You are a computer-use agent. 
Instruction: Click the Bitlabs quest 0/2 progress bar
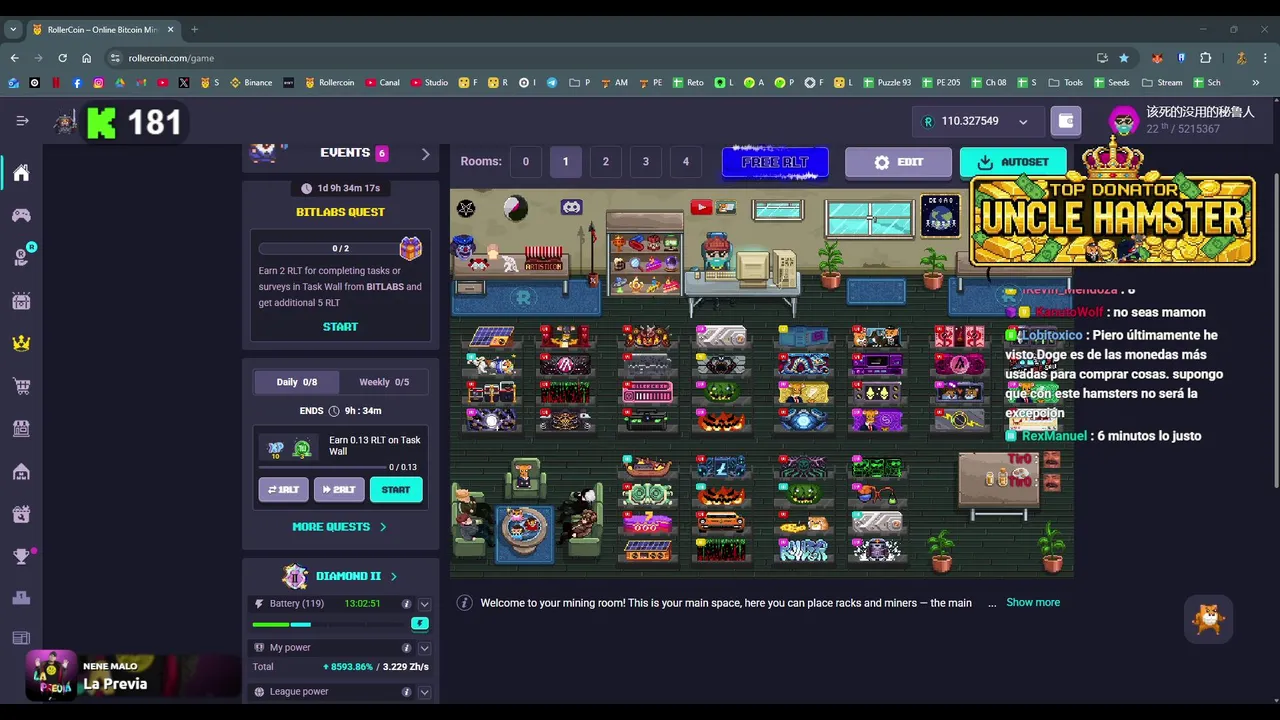click(x=330, y=248)
